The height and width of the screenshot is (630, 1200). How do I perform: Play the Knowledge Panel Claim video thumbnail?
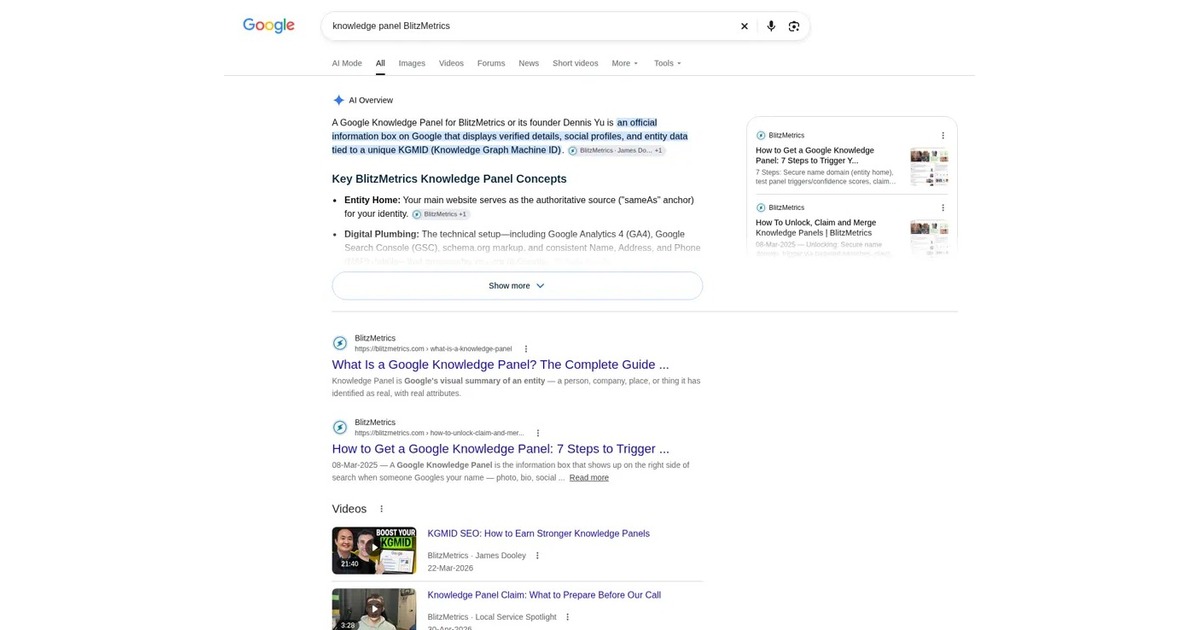coord(374,609)
